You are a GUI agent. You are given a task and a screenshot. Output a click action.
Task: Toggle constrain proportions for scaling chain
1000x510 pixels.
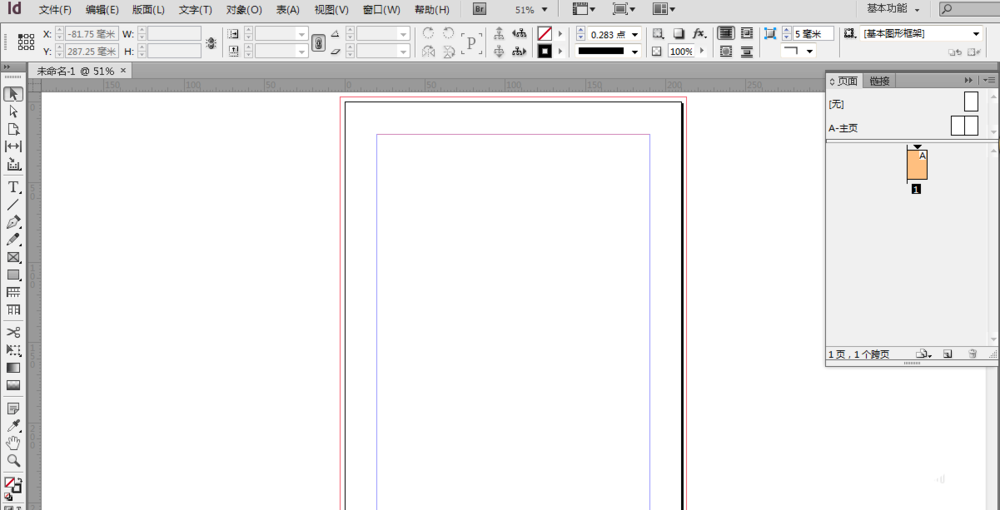(x=318, y=43)
